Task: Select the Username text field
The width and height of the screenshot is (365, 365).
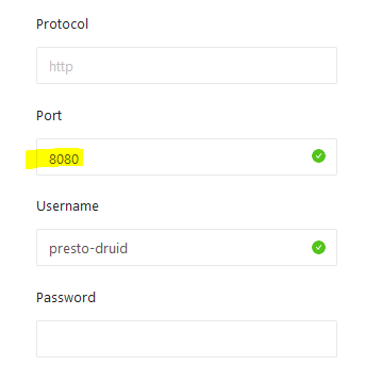Action: (187, 247)
